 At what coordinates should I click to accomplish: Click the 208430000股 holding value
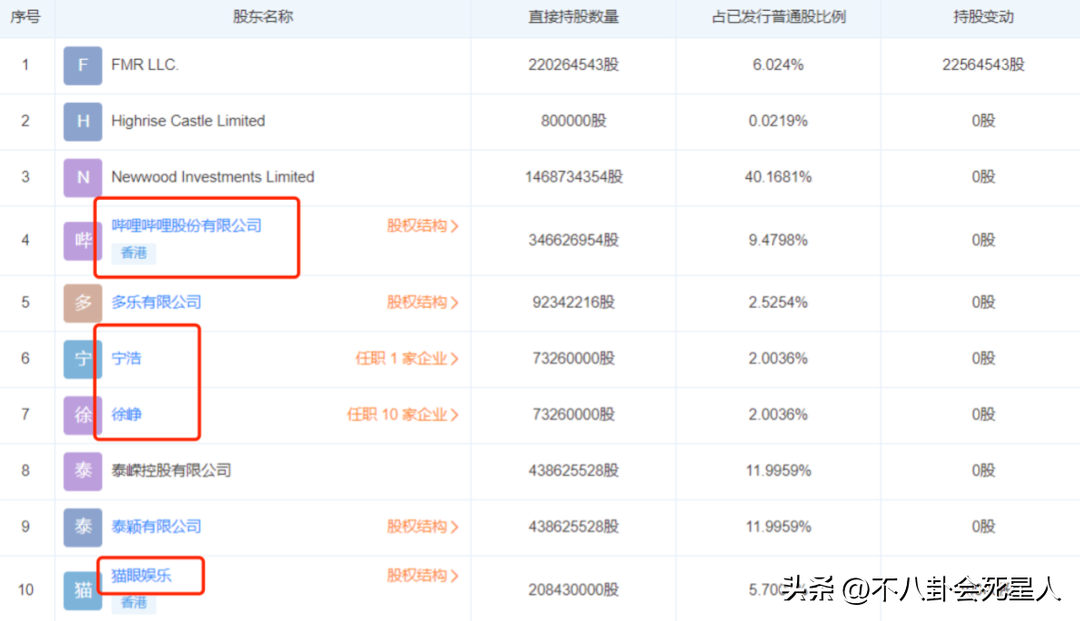574,590
